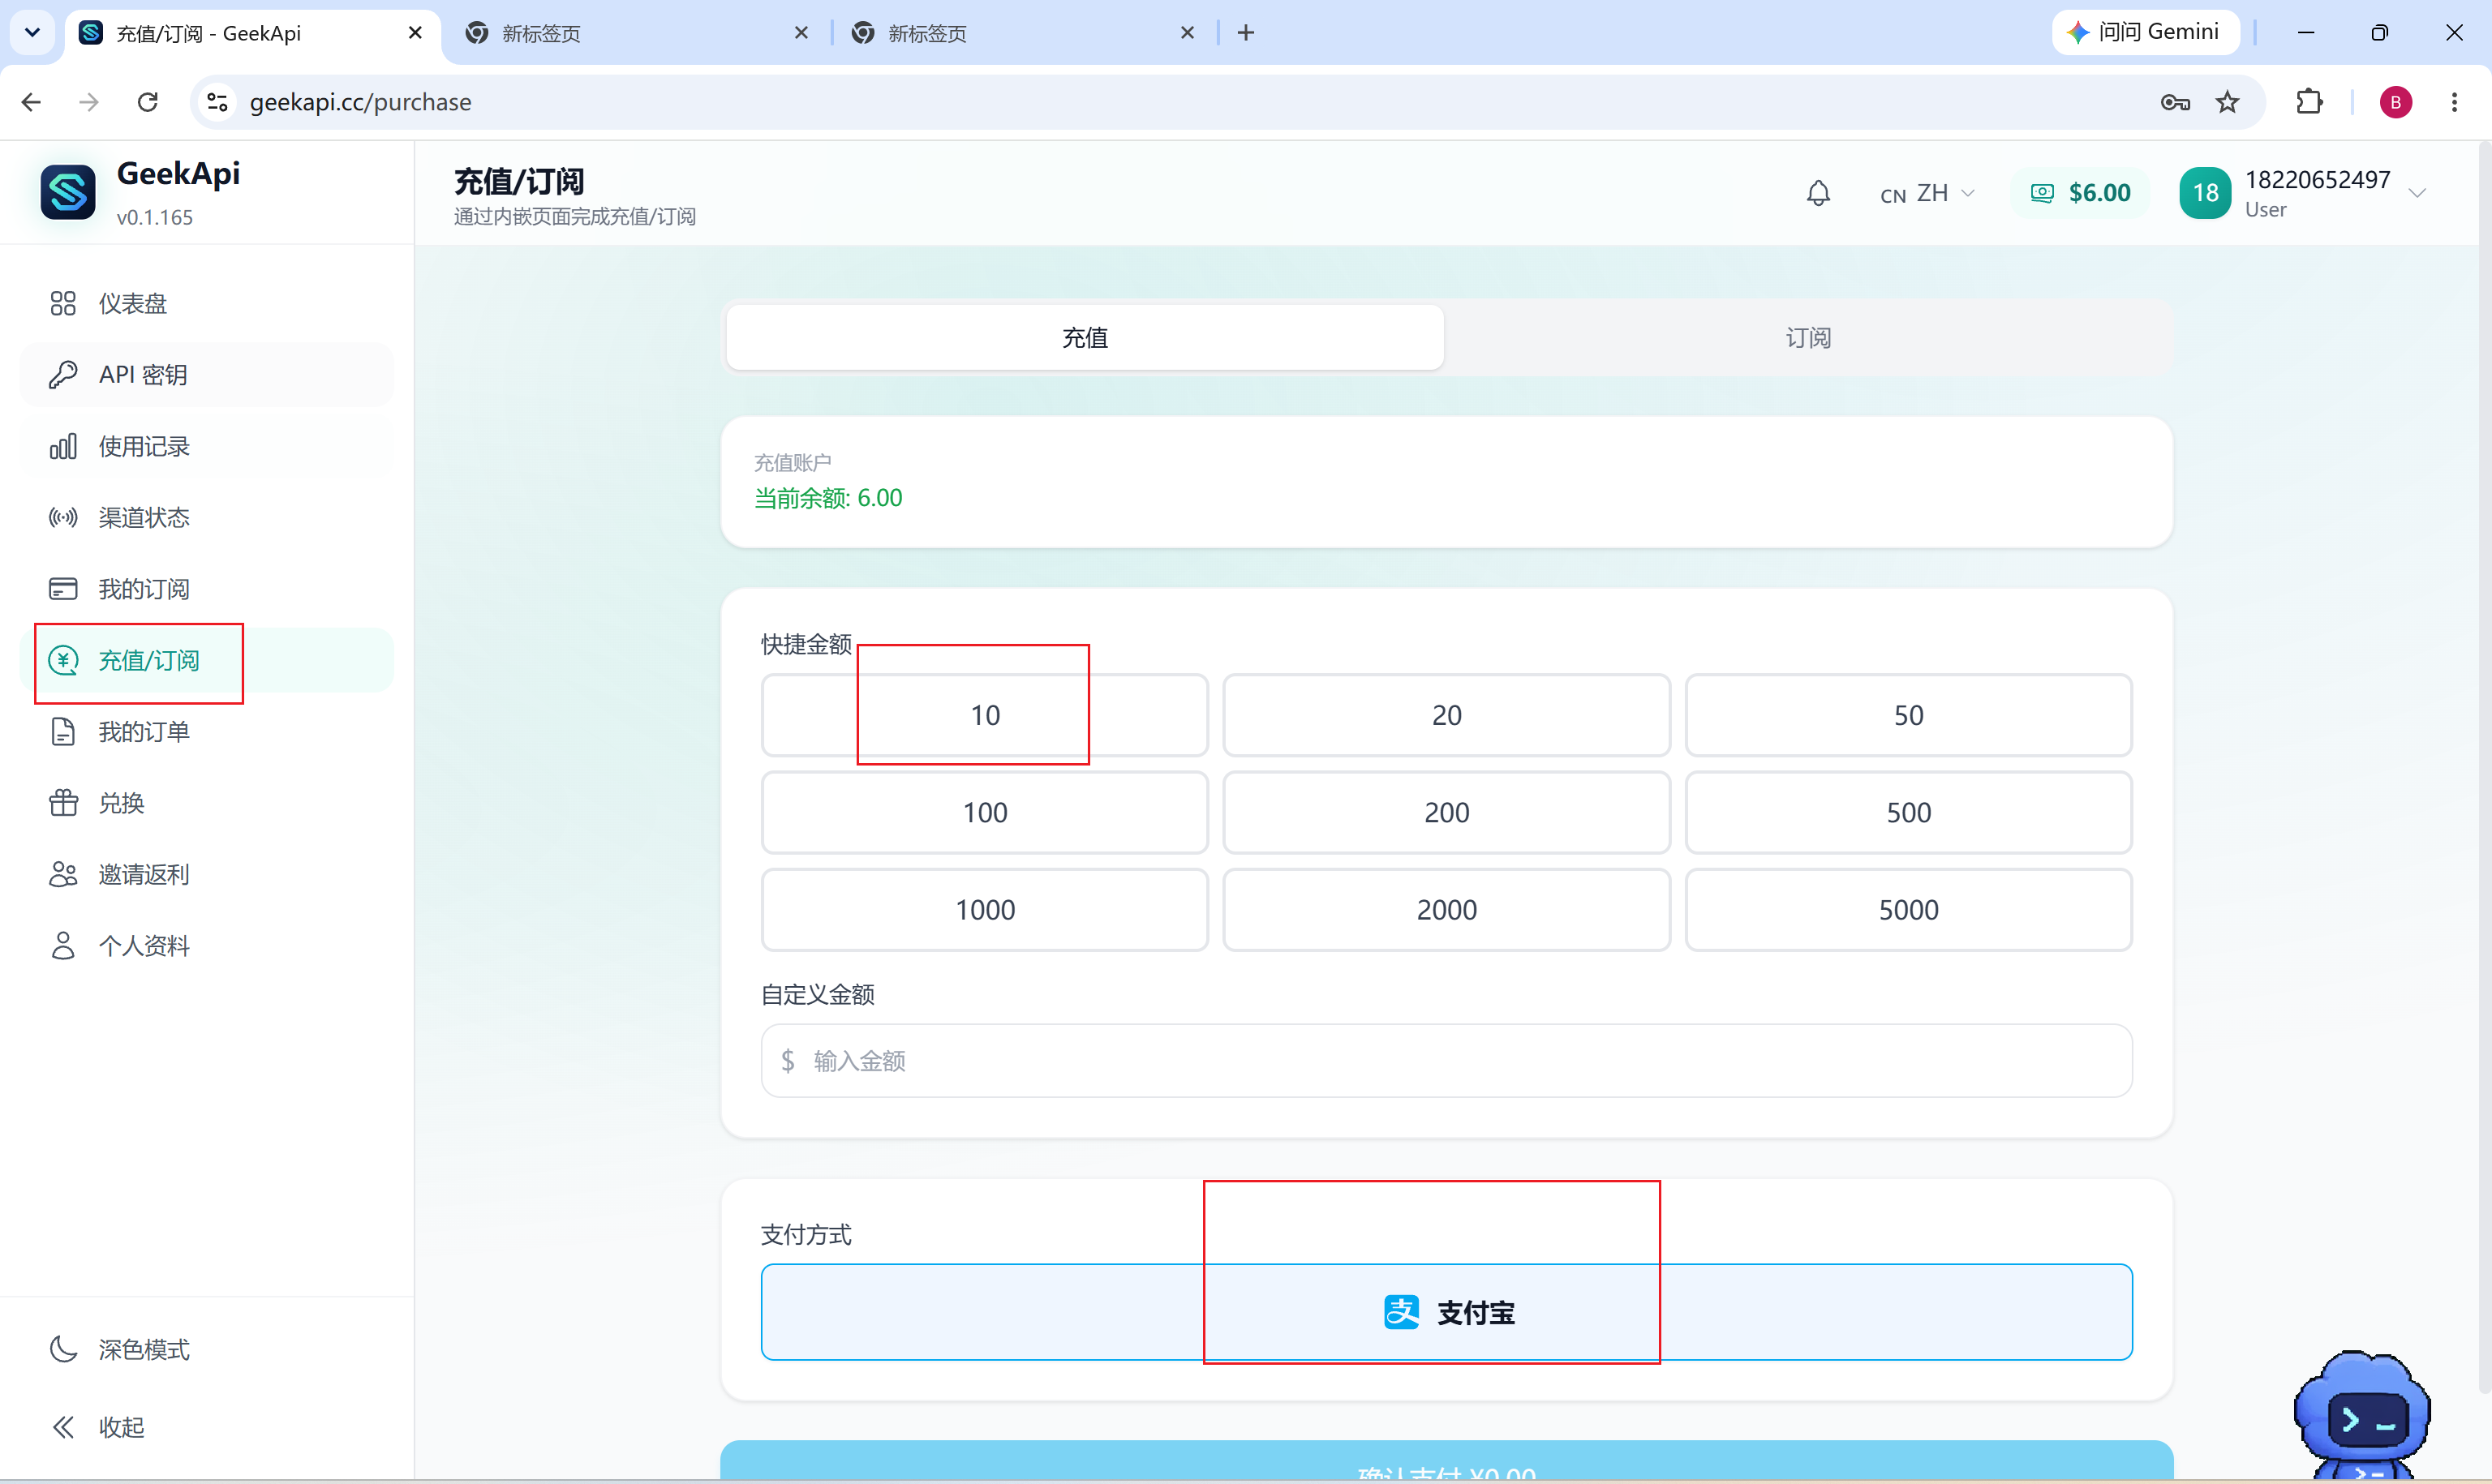Viewport: 2492px width, 1484px height.
Task: Select the 500 quick amount button
Action: tap(1908, 812)
